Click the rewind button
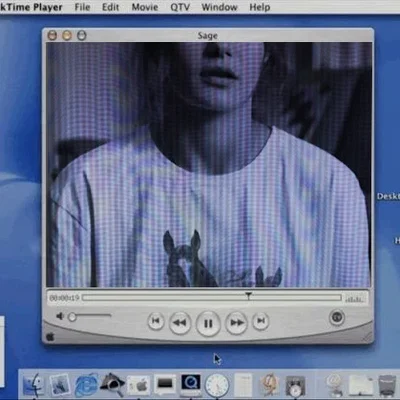Screen dimensions: 400x400 (180, 323)
